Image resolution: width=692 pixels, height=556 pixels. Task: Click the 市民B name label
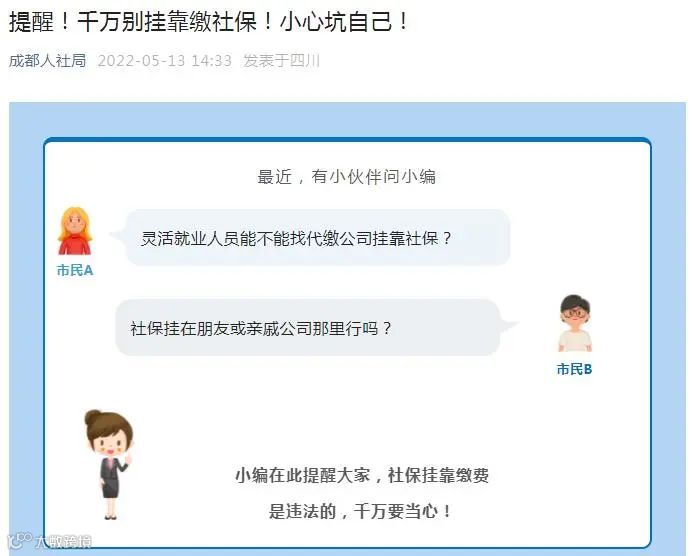[574, 369]
